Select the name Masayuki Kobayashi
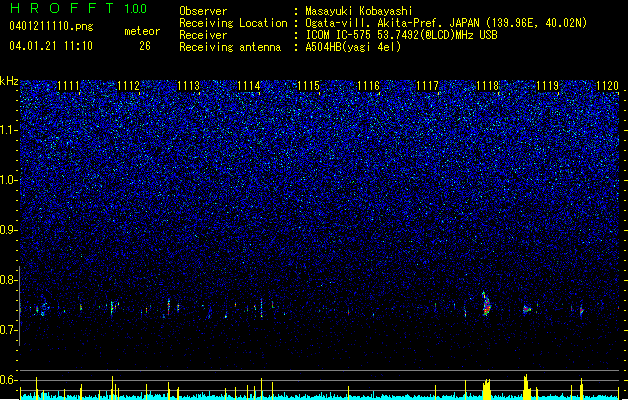This screenshot has height=400, width=629. (359, 11)
